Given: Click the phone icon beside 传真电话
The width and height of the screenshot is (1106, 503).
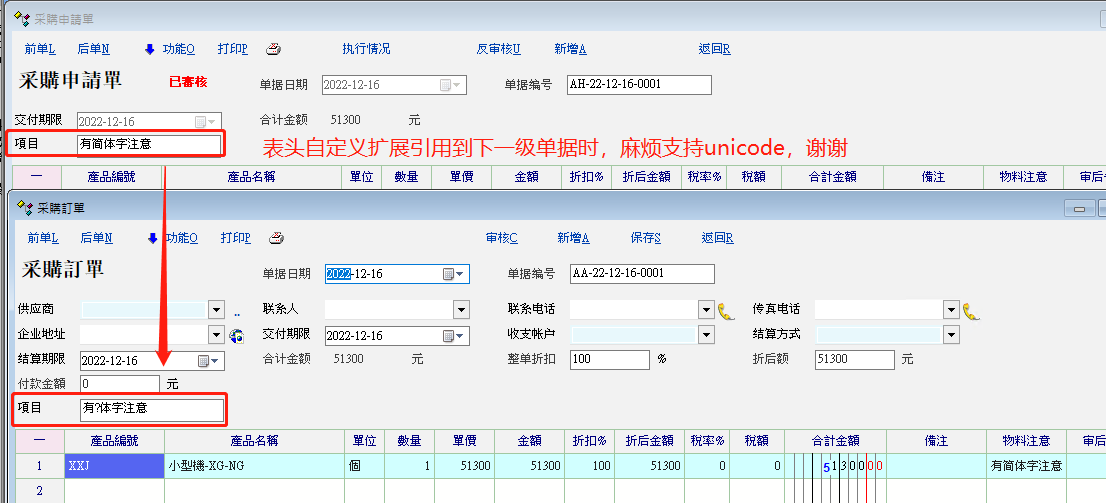Looking at the screenshot, I should point(970,310).
